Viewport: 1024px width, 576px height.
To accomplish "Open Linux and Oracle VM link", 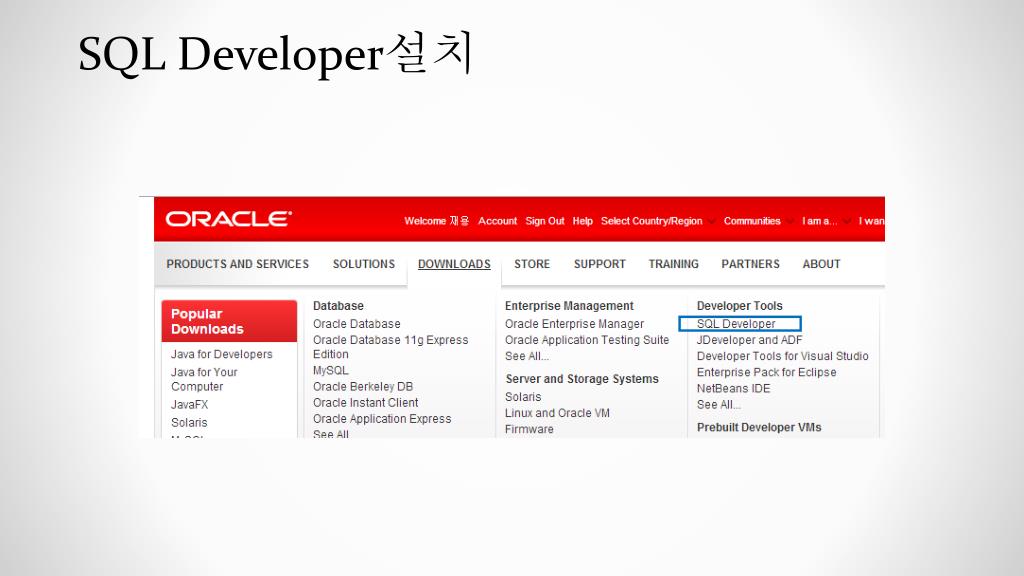I will coord(557,413).
